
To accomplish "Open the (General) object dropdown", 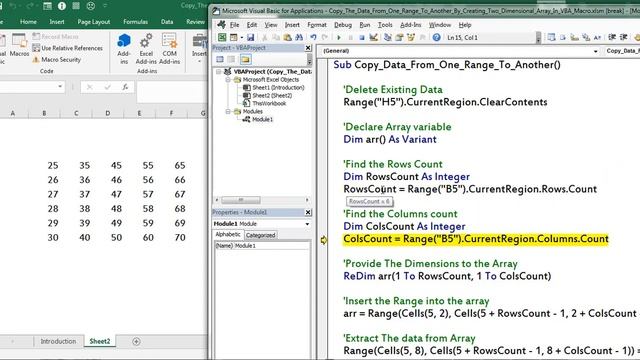I will coord(596,51).
